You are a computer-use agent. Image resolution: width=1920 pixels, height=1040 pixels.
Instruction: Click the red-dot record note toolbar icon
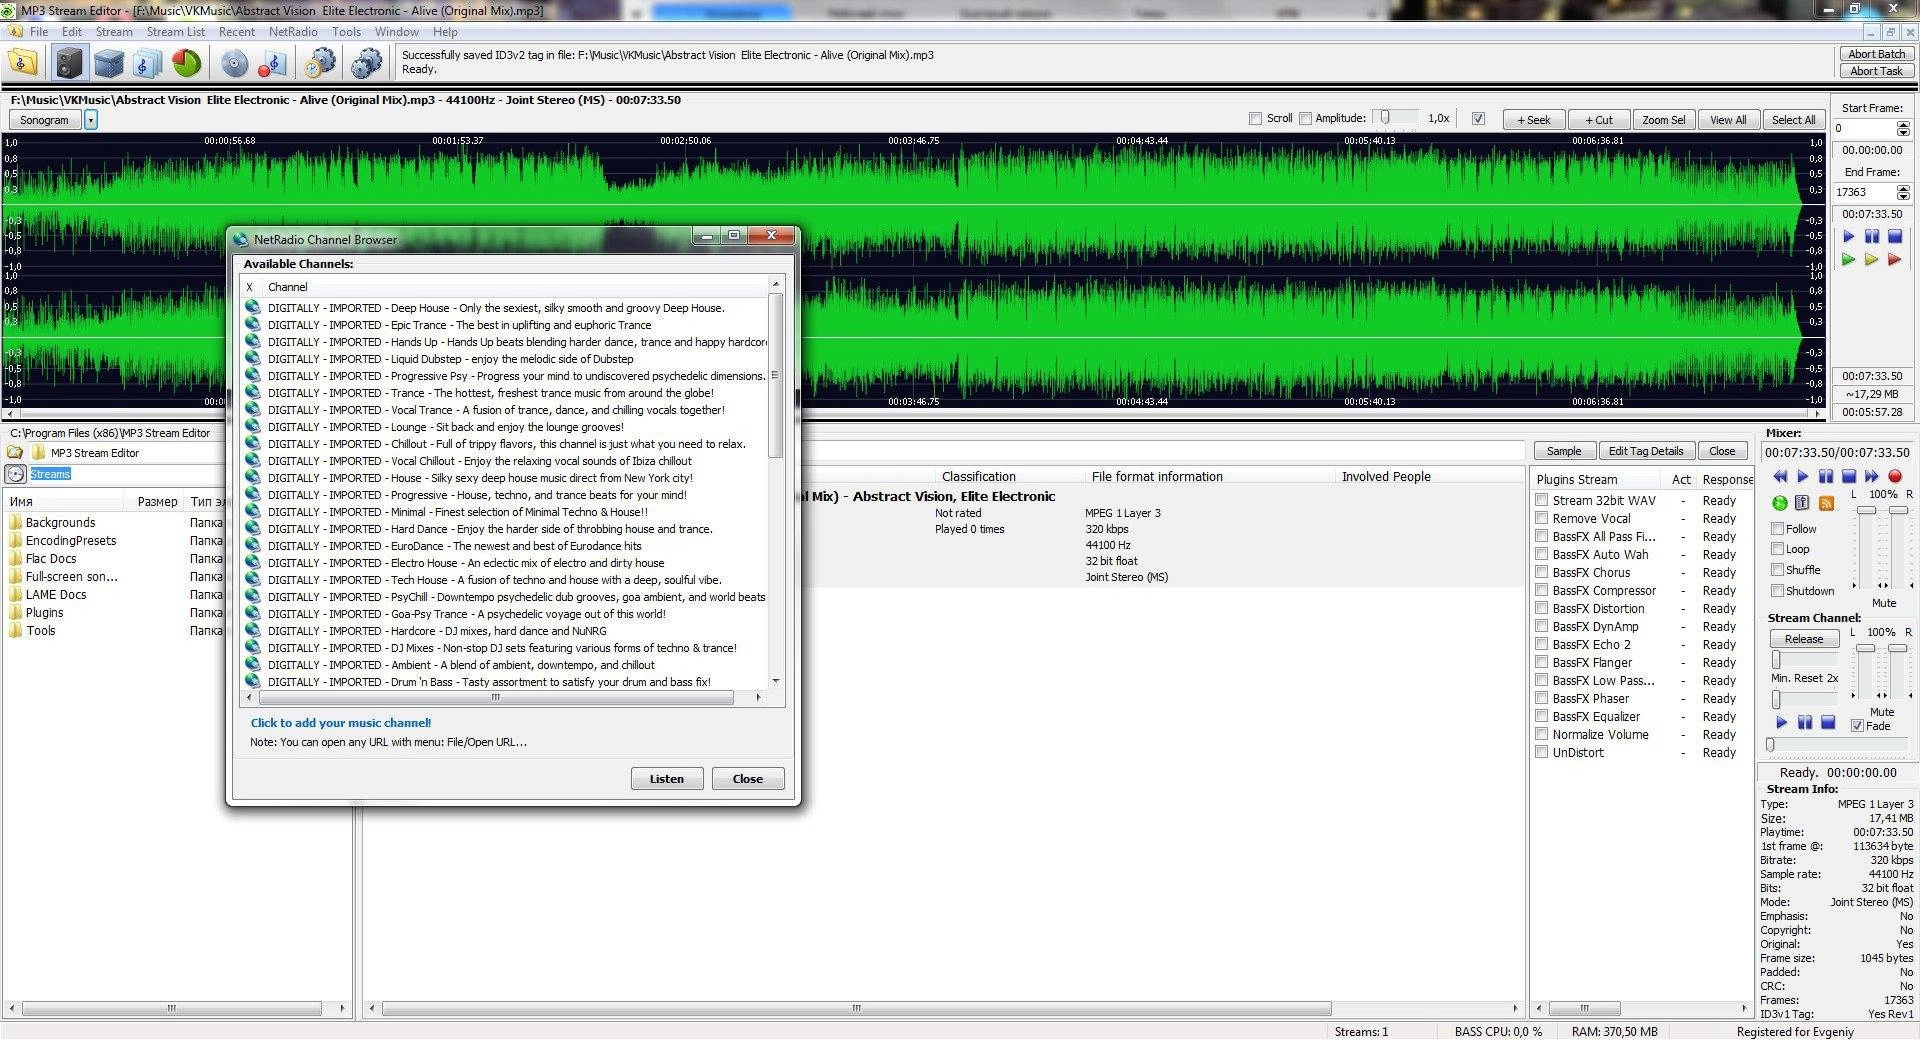coord(272,63)
